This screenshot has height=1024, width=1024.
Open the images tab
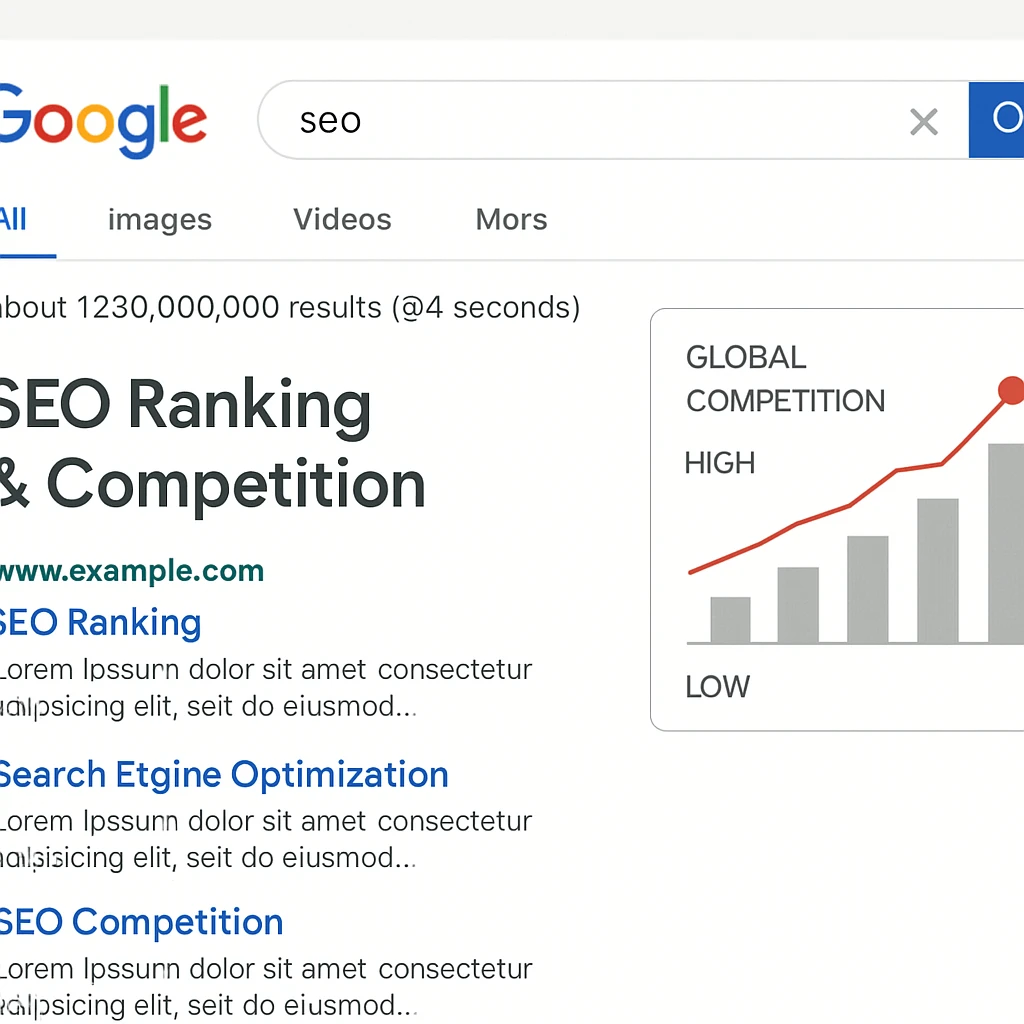[160, 219]
